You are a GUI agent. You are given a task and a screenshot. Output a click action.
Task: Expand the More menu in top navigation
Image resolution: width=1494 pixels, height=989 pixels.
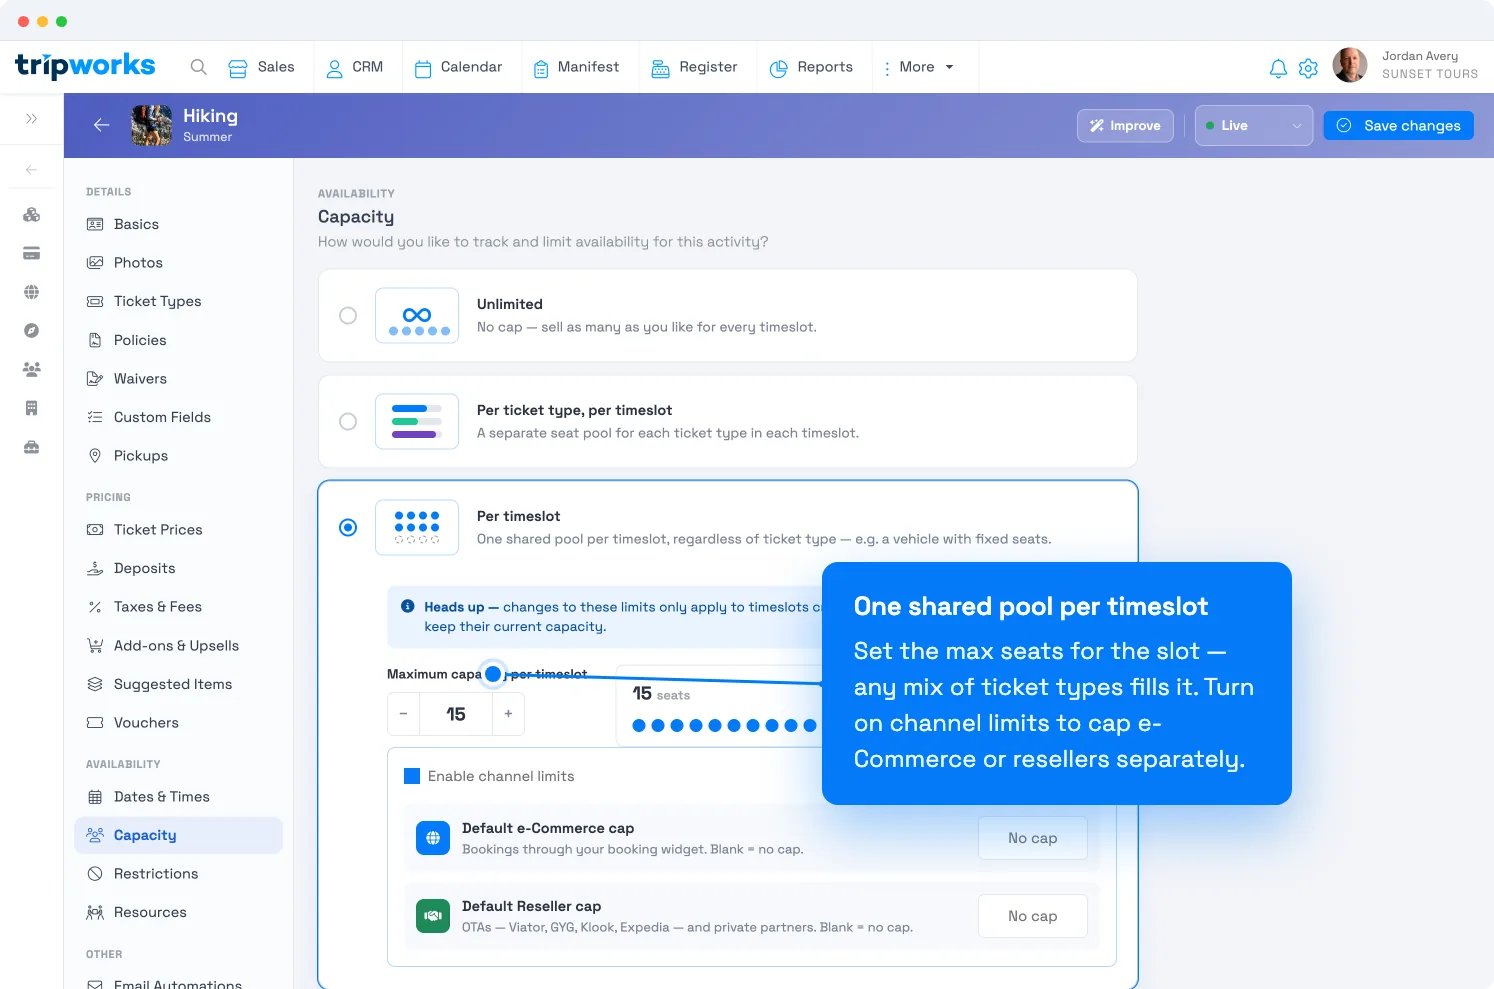click(x=918, y=67)
